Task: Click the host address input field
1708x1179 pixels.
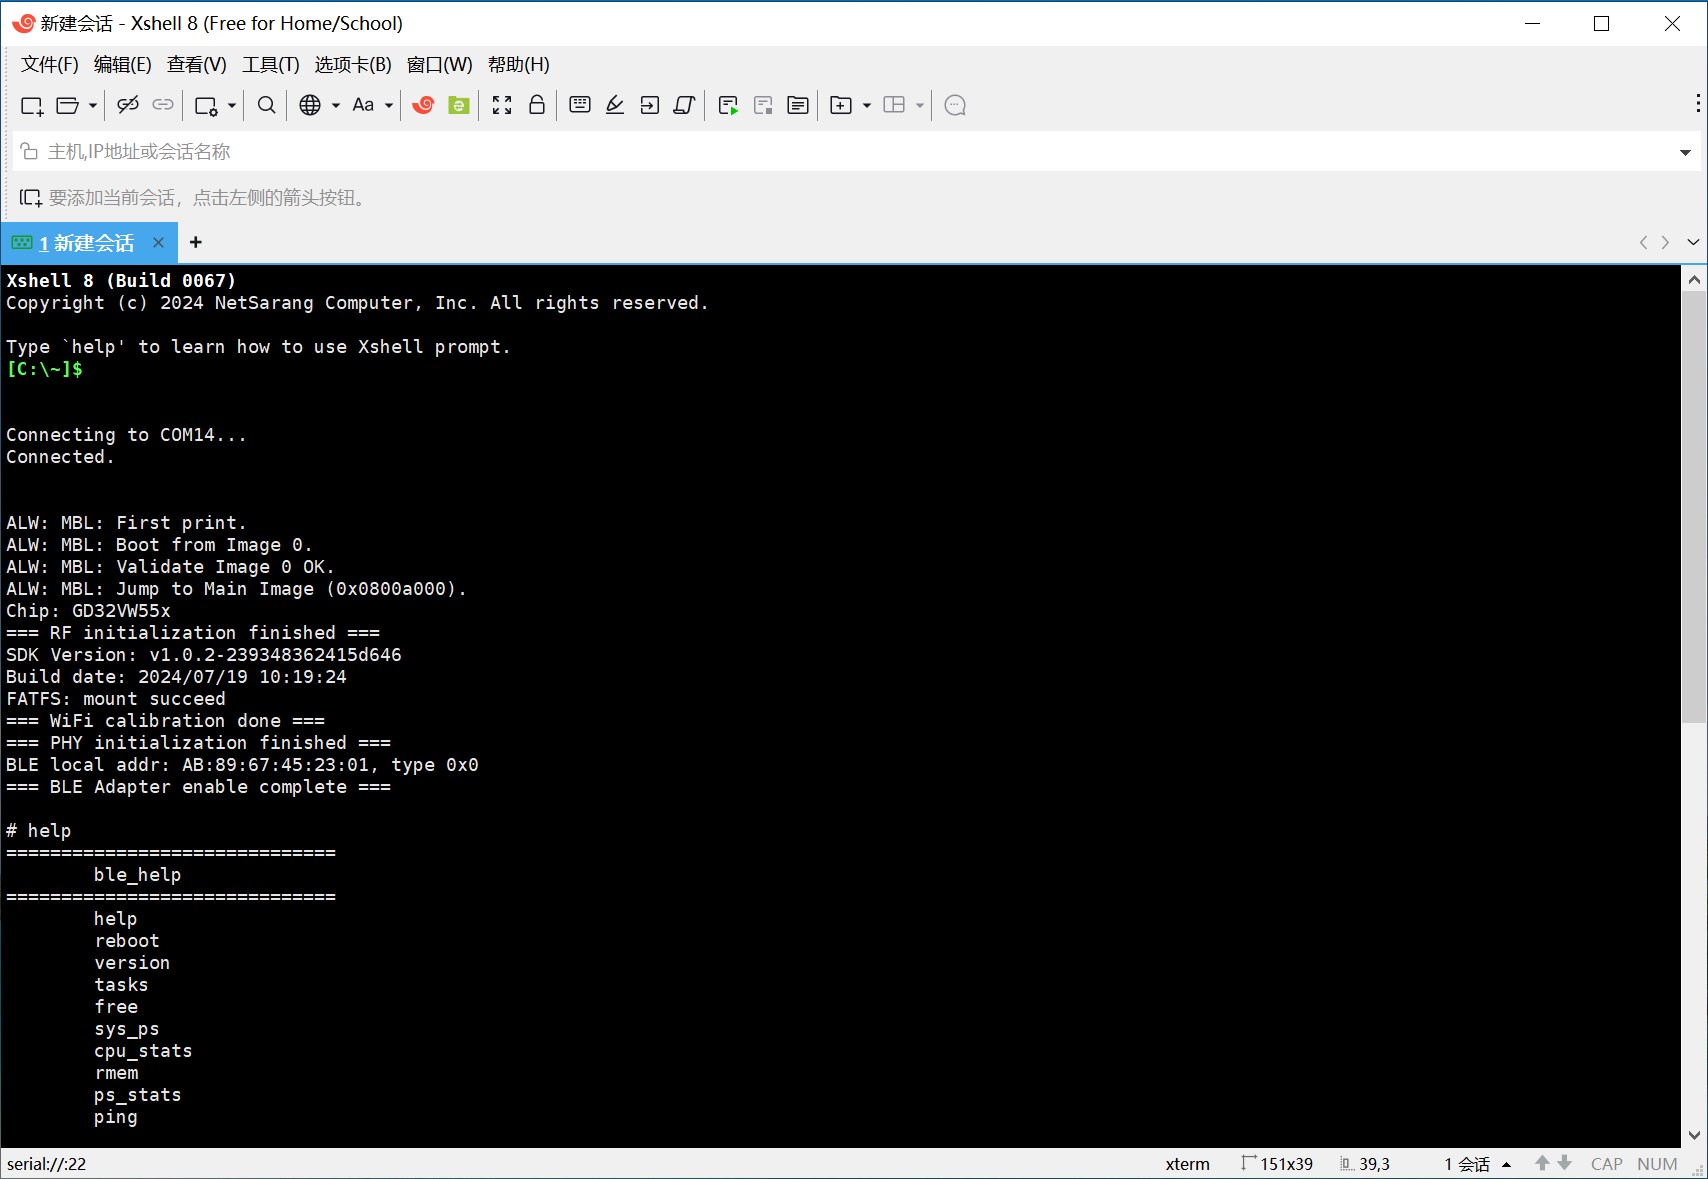Action: coord(800,152)
